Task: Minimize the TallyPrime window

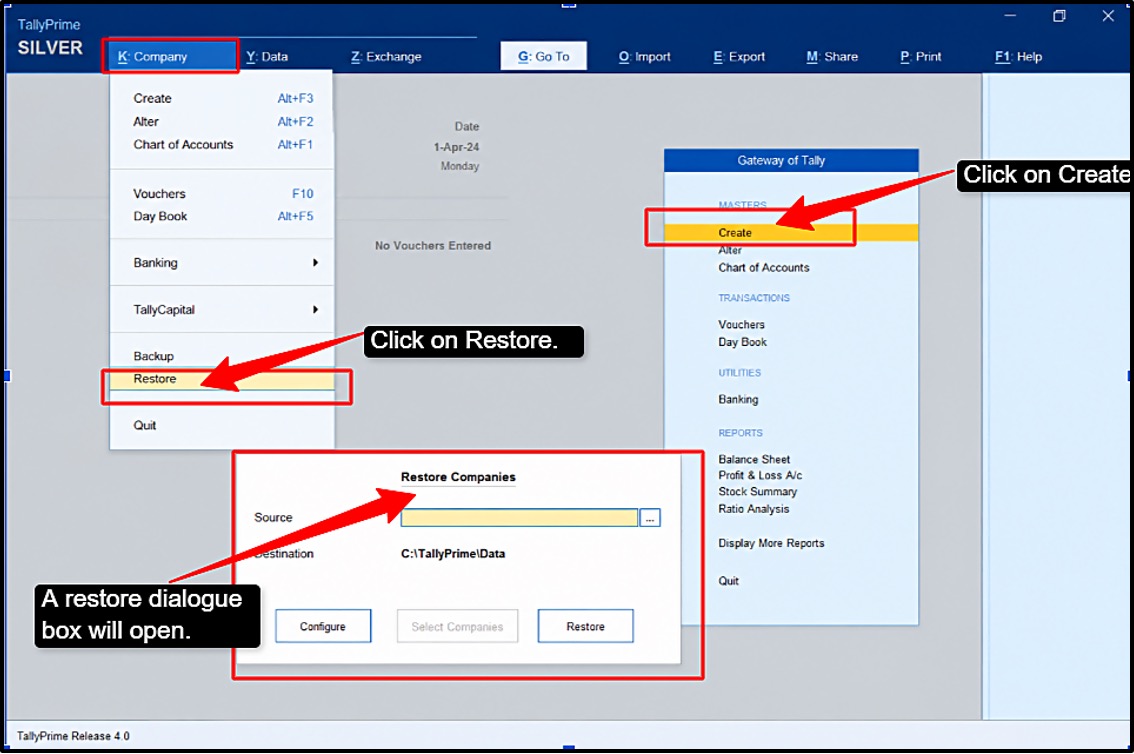Action: [x=1010, y=15]
